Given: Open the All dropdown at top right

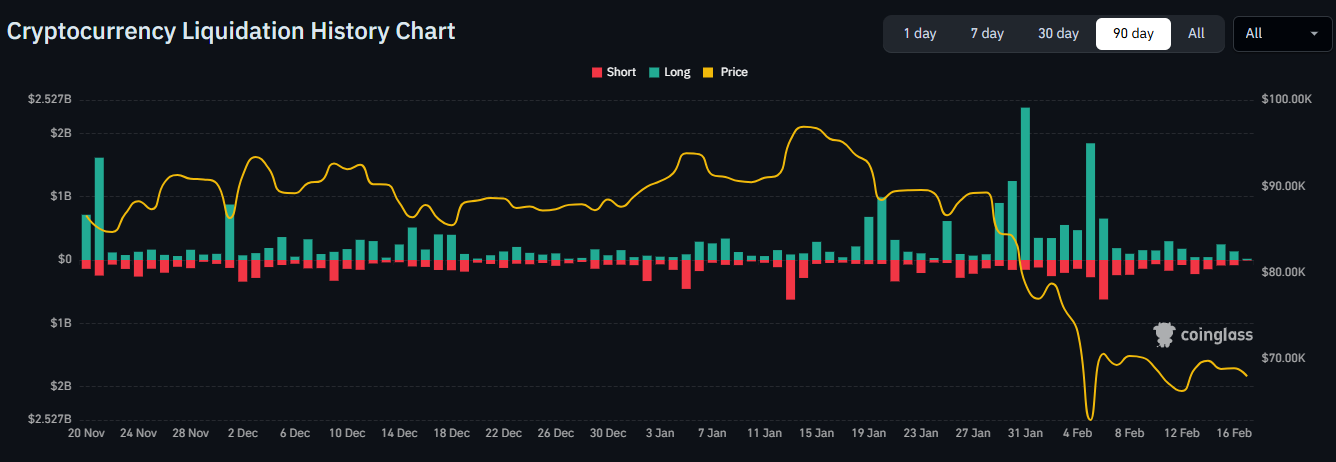Looking at the screenshot, I should coord(1281,33).
